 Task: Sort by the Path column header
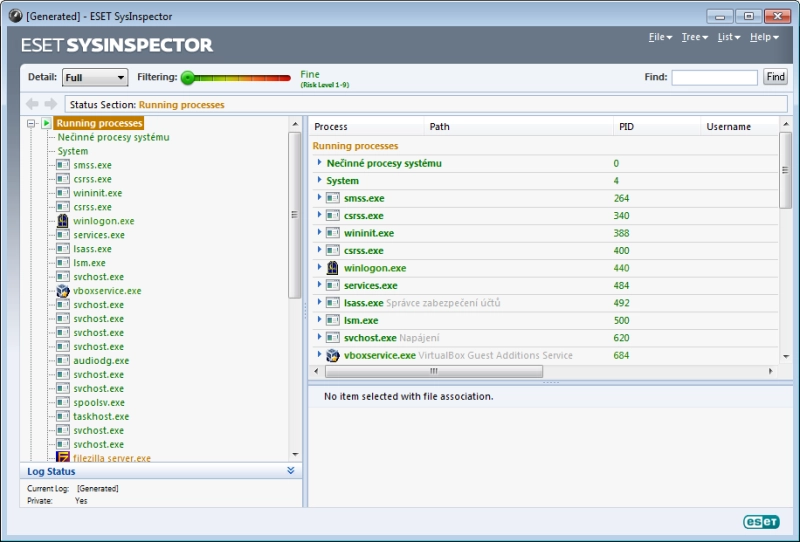(x=518, y=127)
